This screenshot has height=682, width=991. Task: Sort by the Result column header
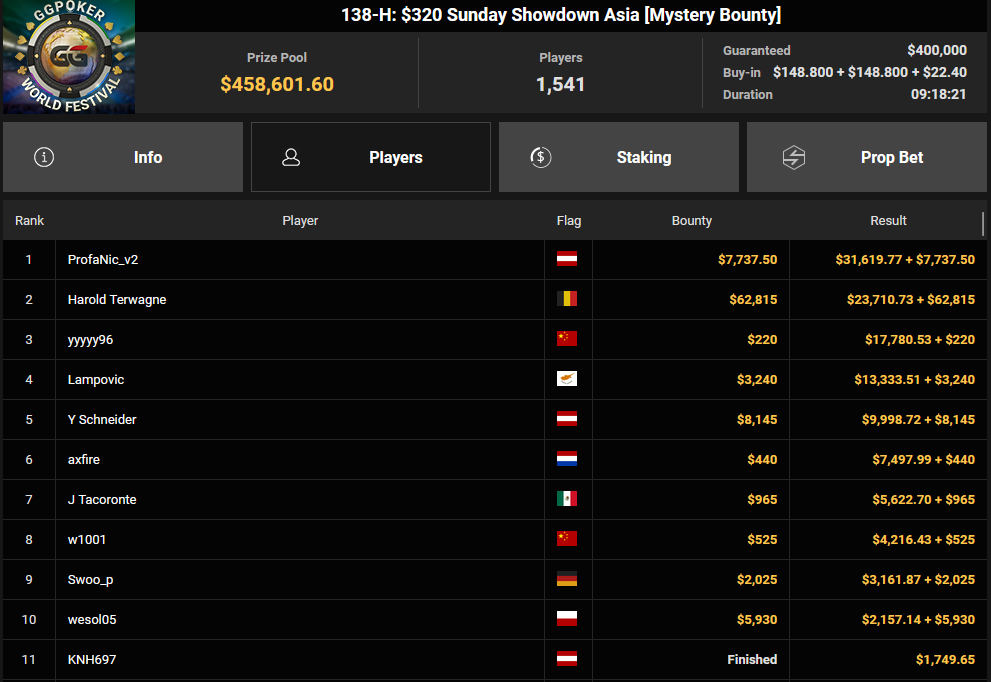[x=888, y=221]
